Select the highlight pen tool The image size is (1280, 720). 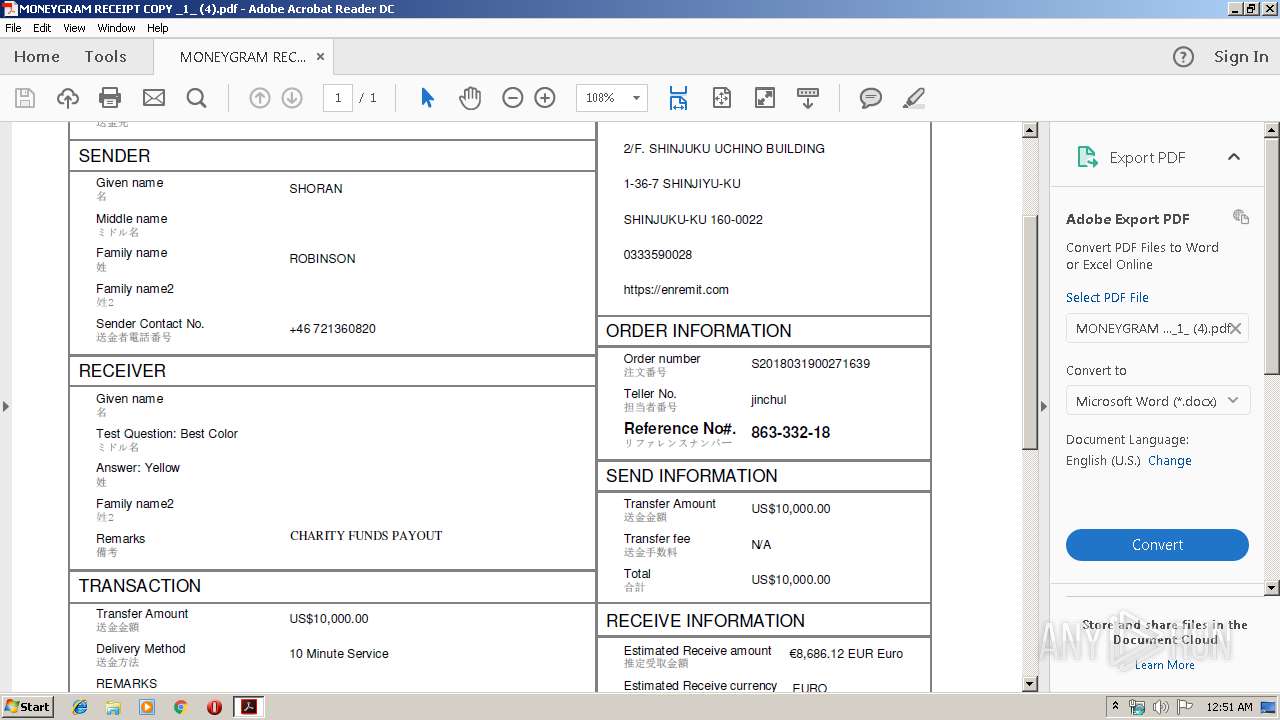click(913, 98)
